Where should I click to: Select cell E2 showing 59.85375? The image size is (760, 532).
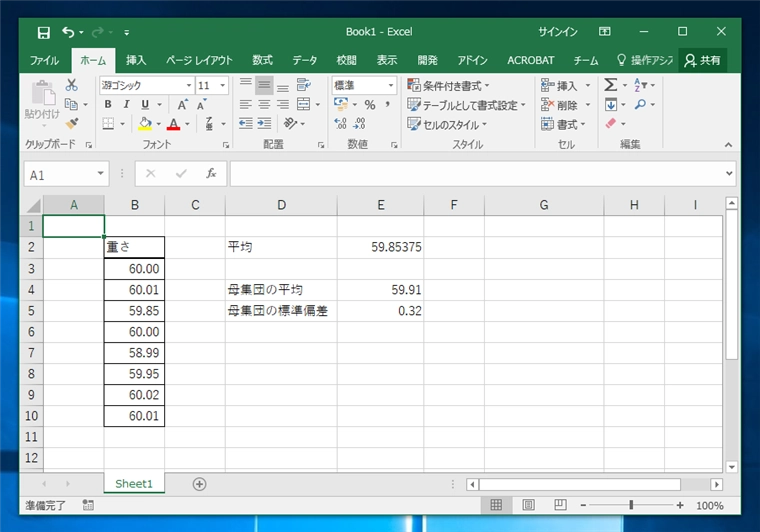click(x=380, y=247)
